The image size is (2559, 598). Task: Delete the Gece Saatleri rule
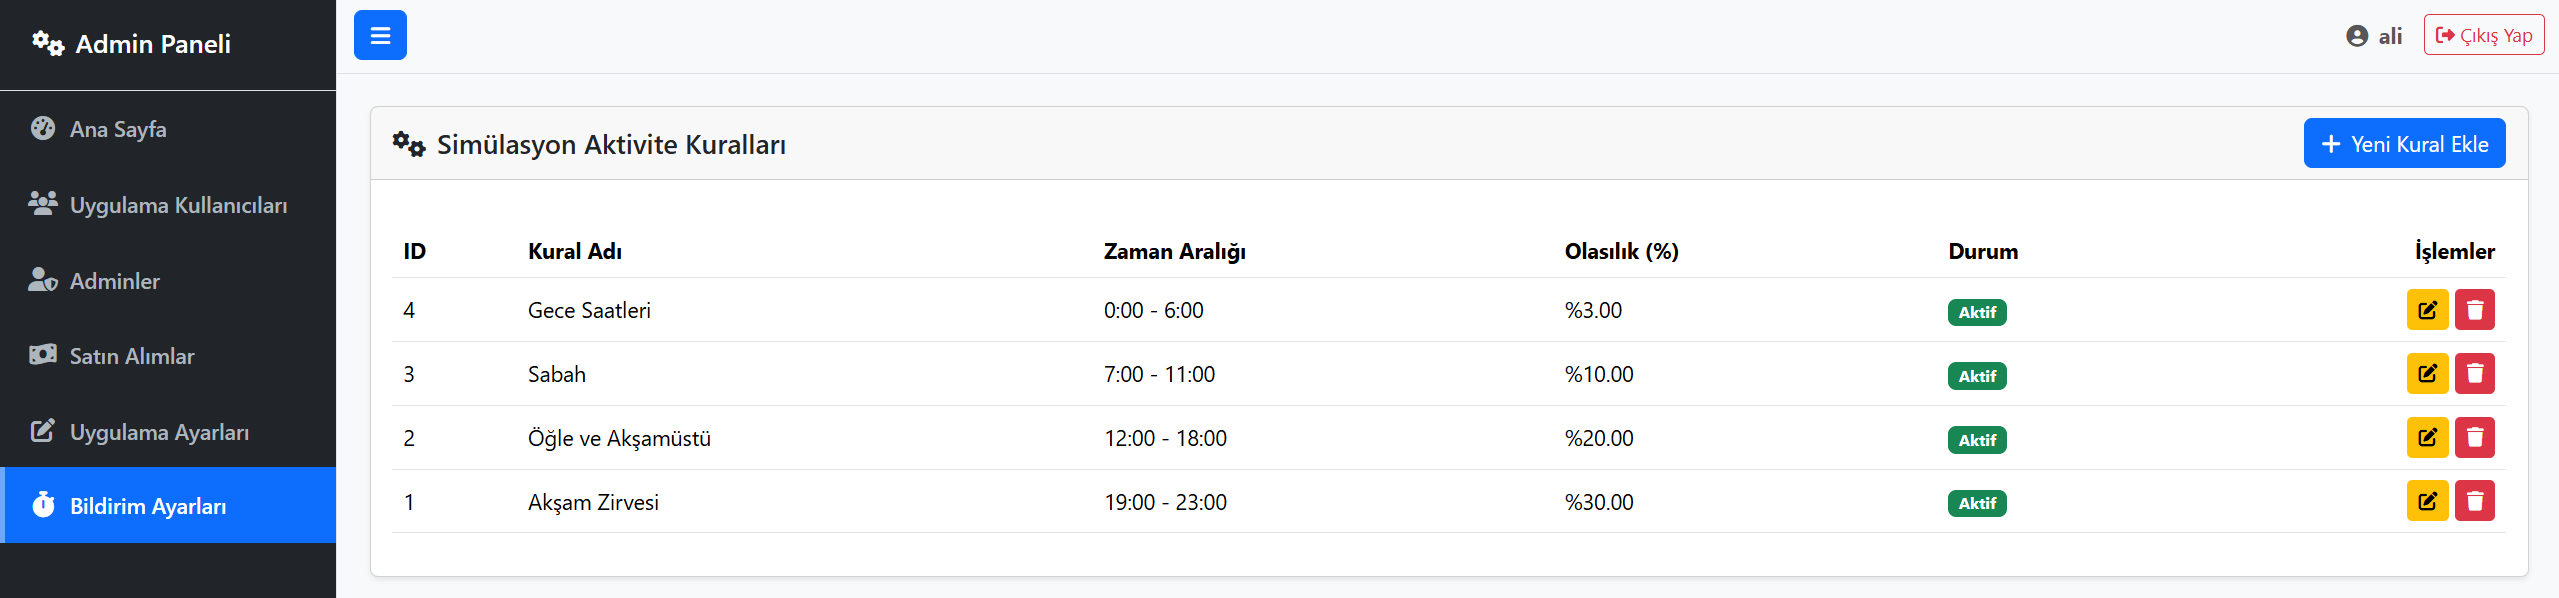click(2475, 310)
